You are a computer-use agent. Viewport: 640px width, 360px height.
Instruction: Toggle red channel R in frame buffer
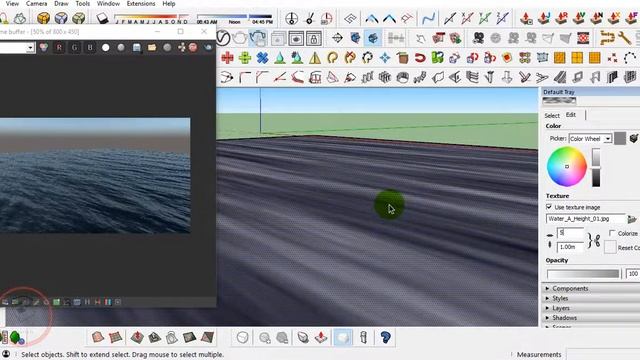(59, 48)
